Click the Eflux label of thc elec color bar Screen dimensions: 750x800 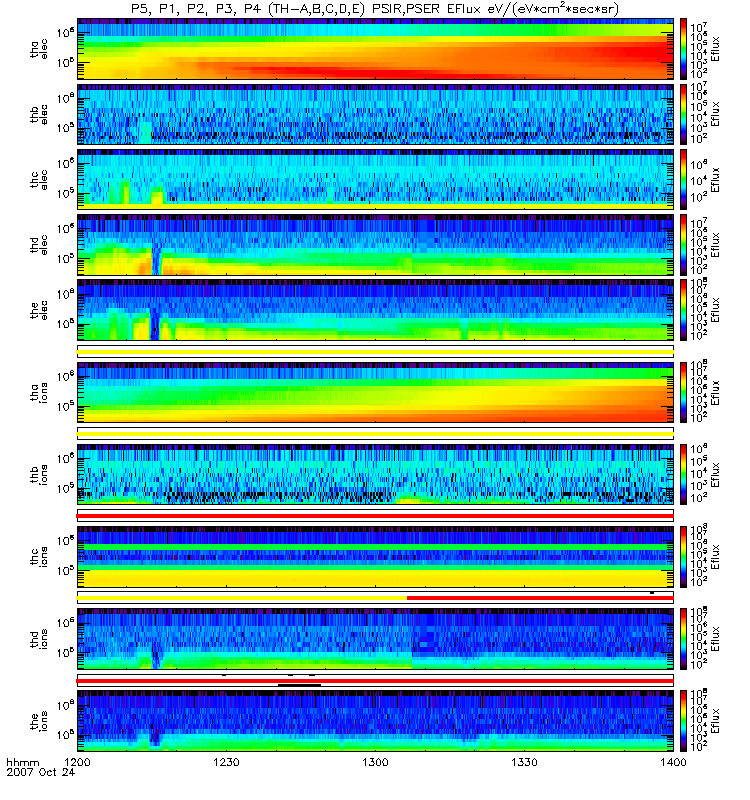pos(716,180)
